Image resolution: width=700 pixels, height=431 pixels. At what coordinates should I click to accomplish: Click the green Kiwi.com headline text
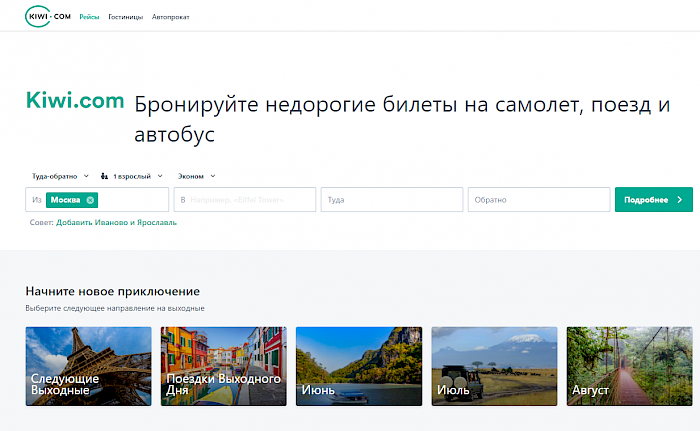(x=75, y=100)
